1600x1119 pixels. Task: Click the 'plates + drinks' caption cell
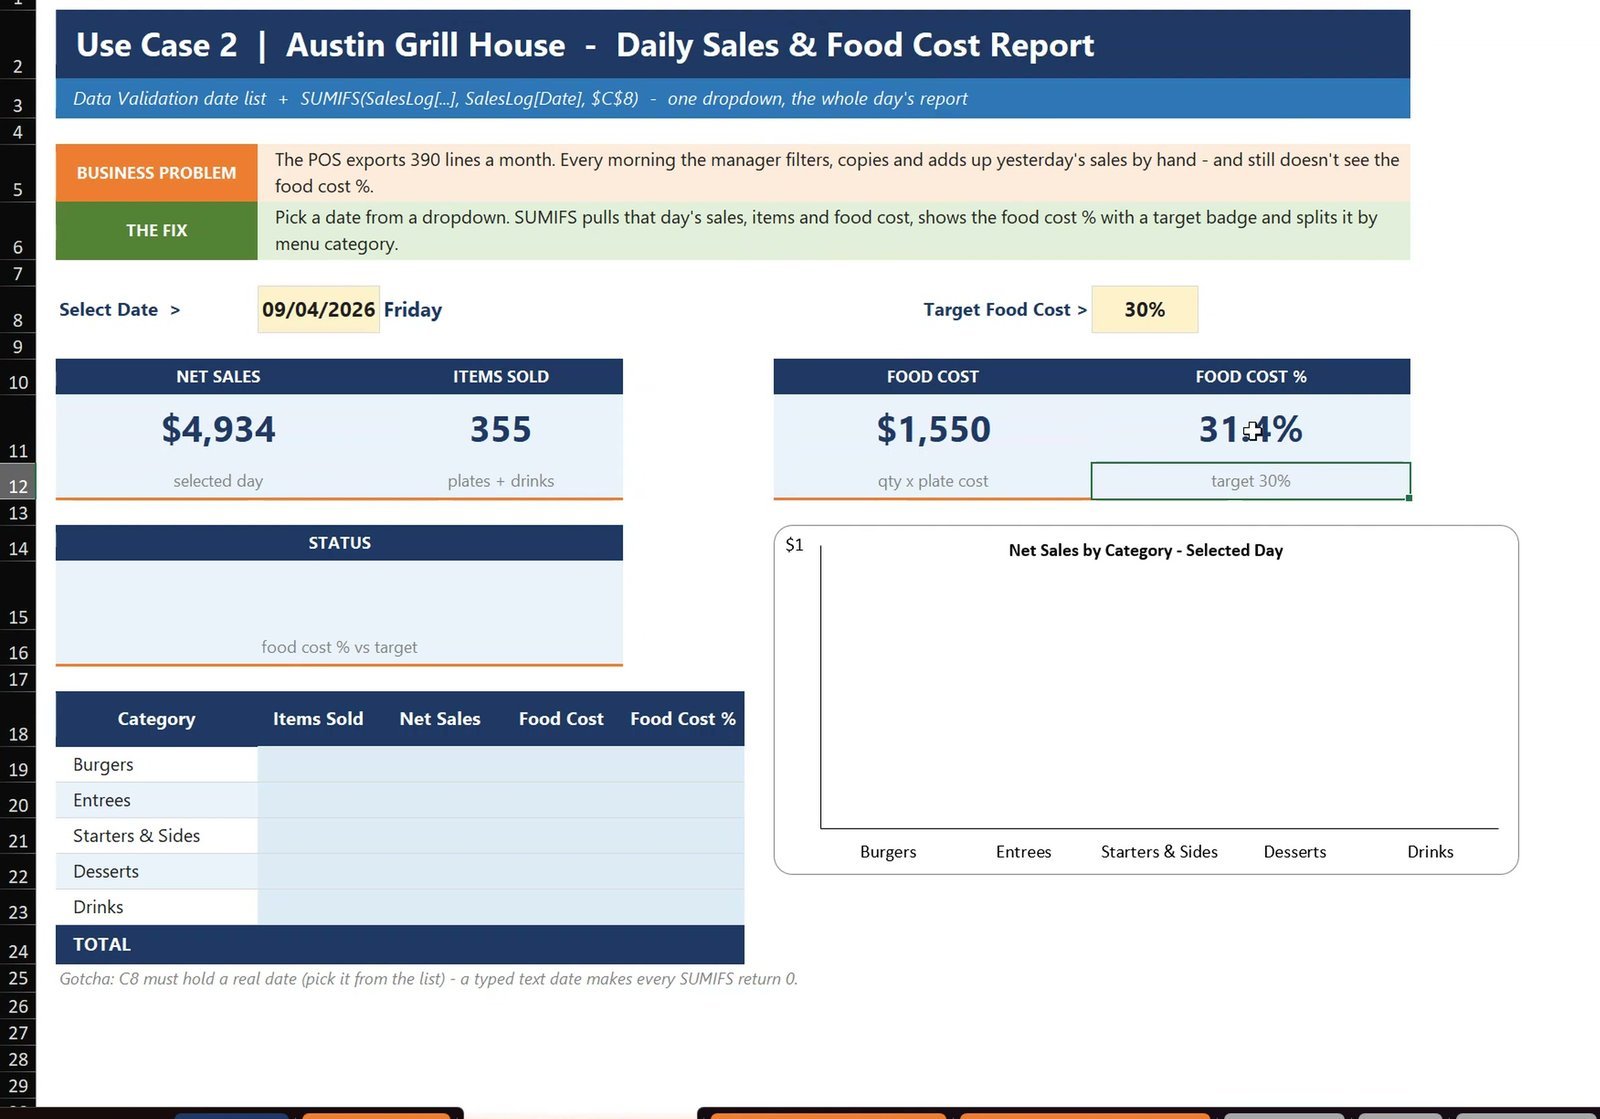(x=501, y=481)
